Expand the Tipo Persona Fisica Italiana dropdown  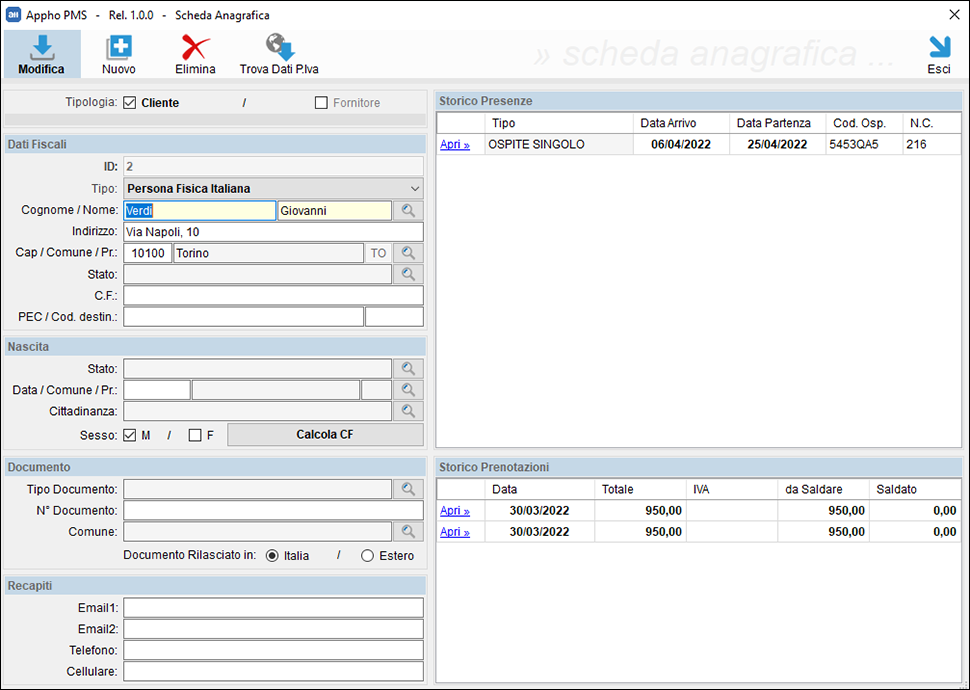273,188
